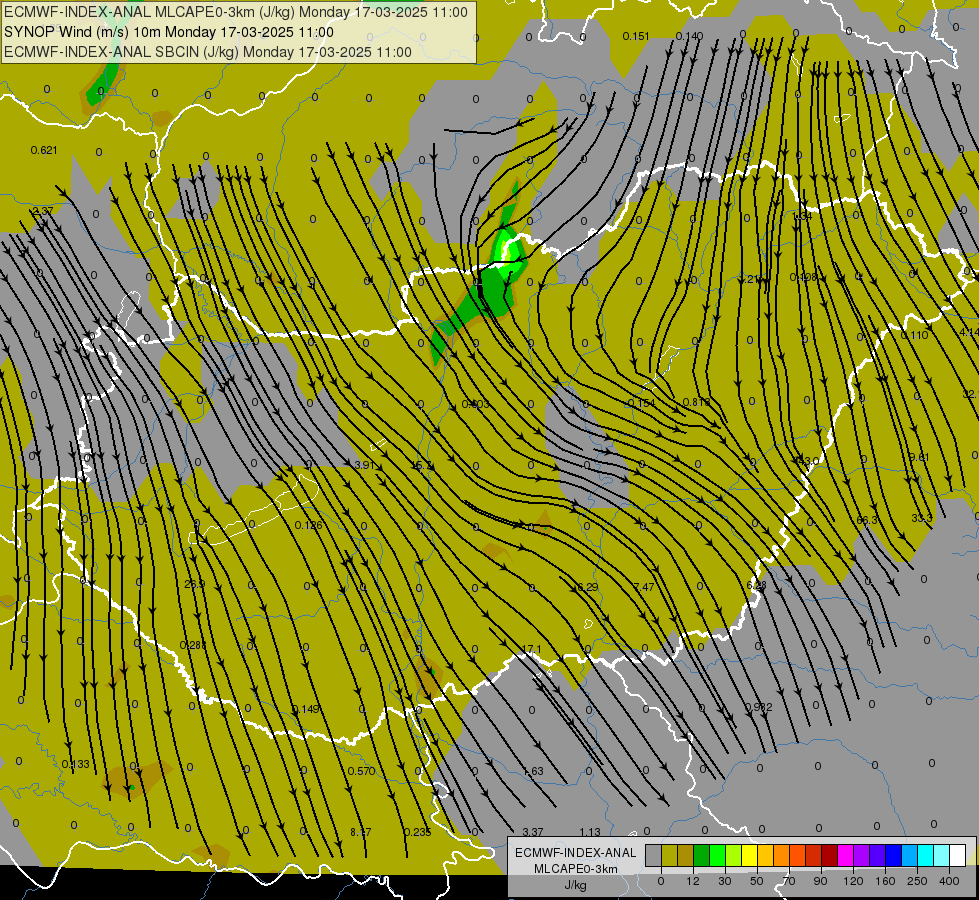Click the legend tick label 12

click(693, 881)
